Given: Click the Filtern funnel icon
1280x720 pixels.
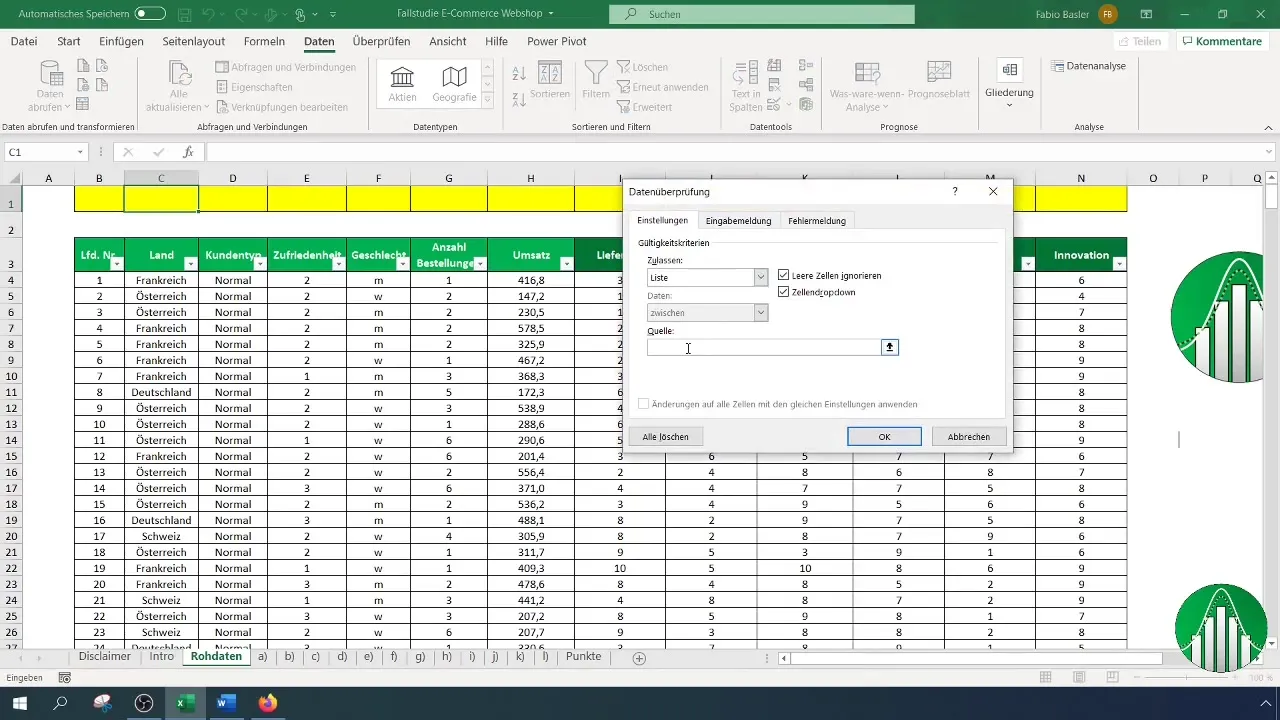Looking at the screenshot, I should [596, 80].
